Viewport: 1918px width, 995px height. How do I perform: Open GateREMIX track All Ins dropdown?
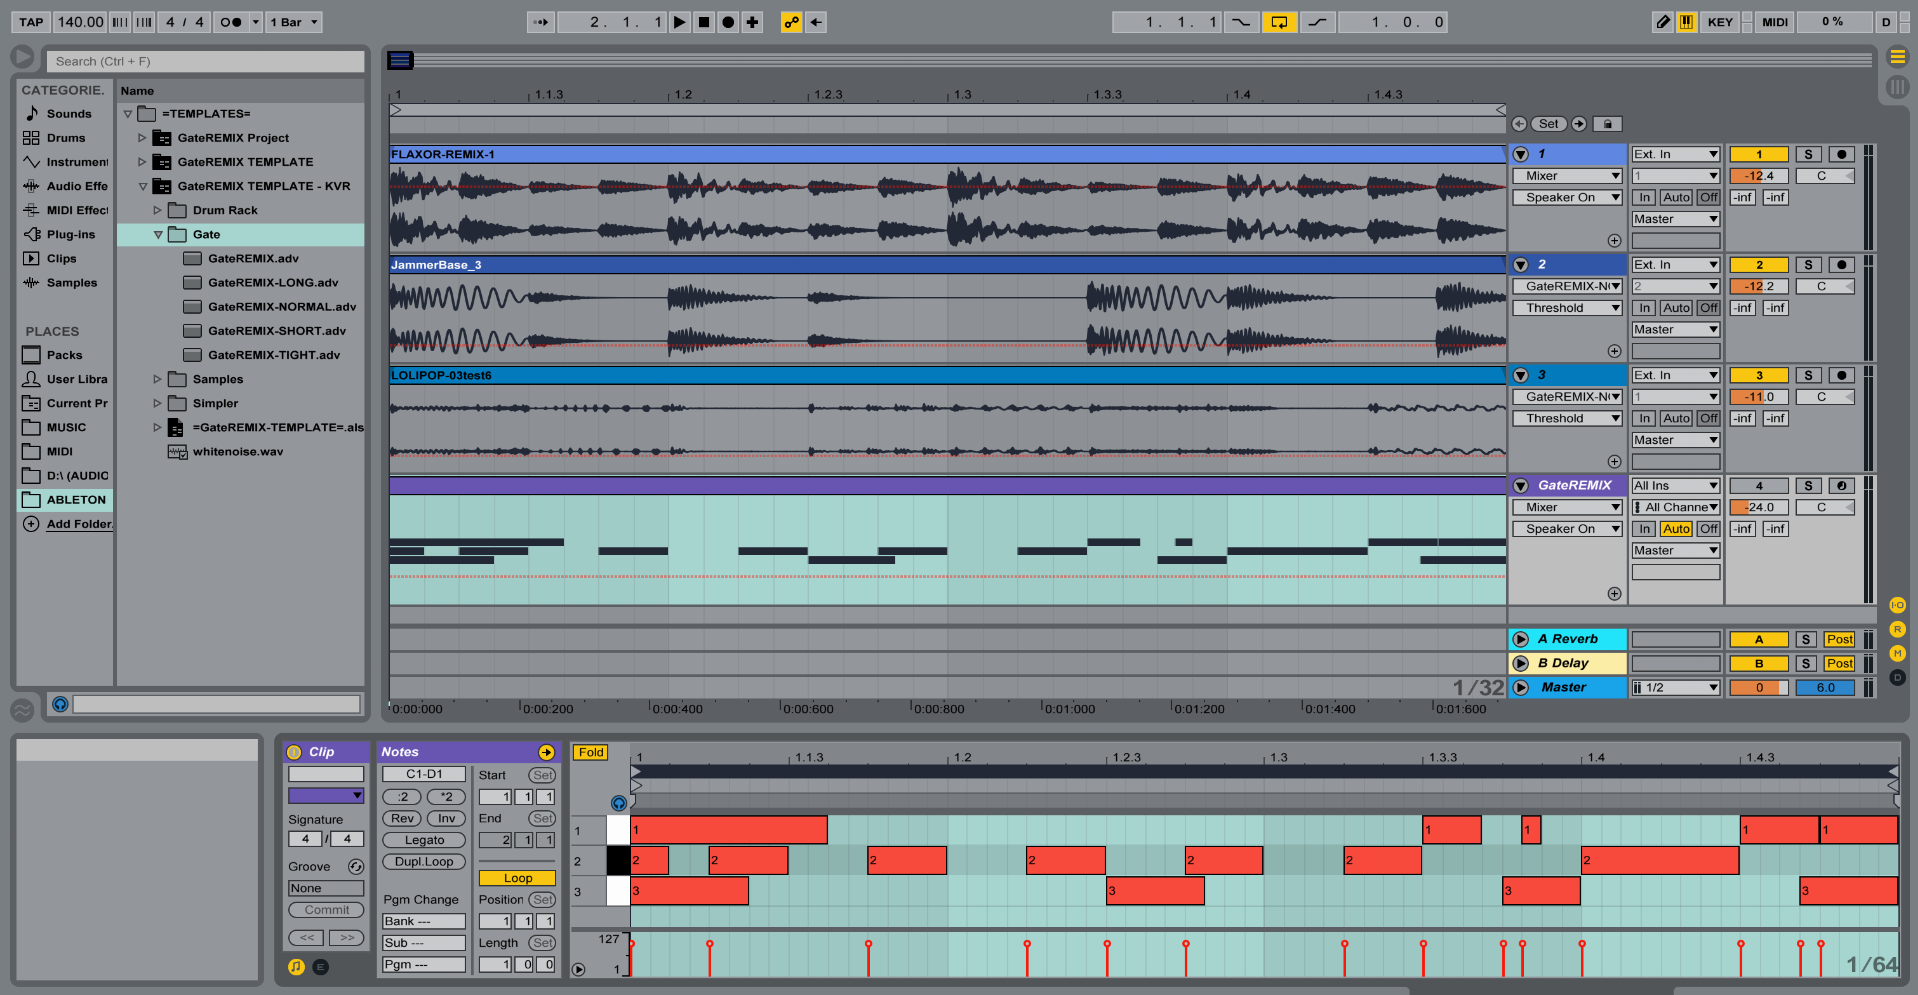[x=1675, y=486]
